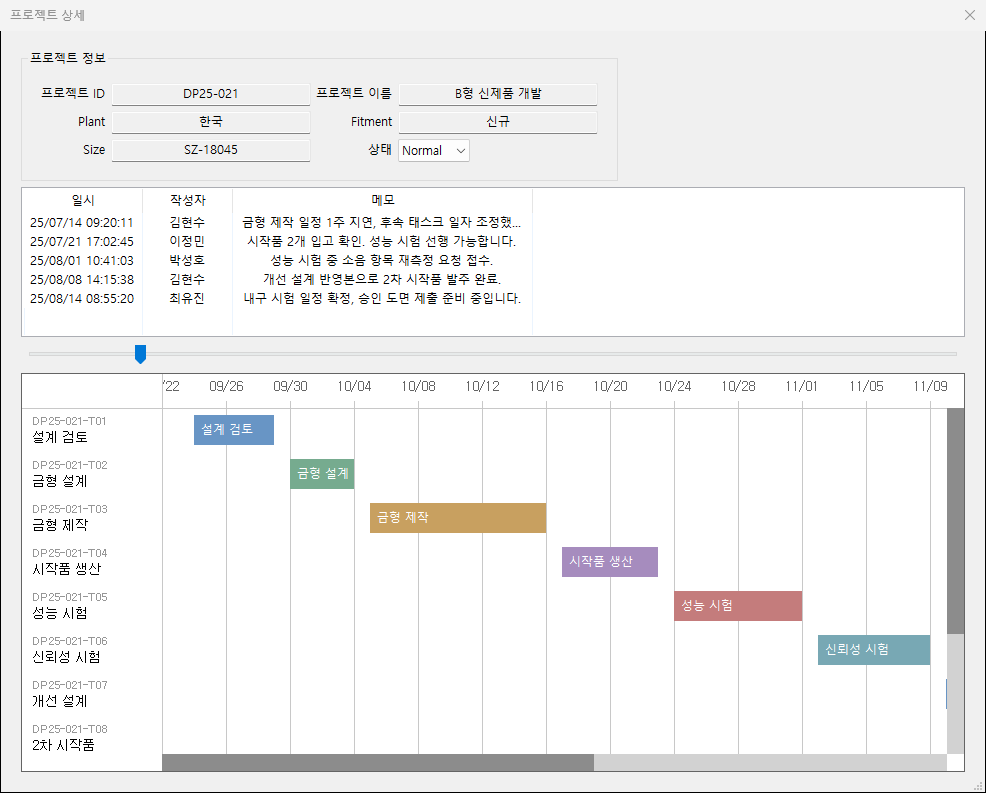Click memo 개선 설계 반영본으로 2차 시작품 발주

pyautogui.click(x=382, y=279)
